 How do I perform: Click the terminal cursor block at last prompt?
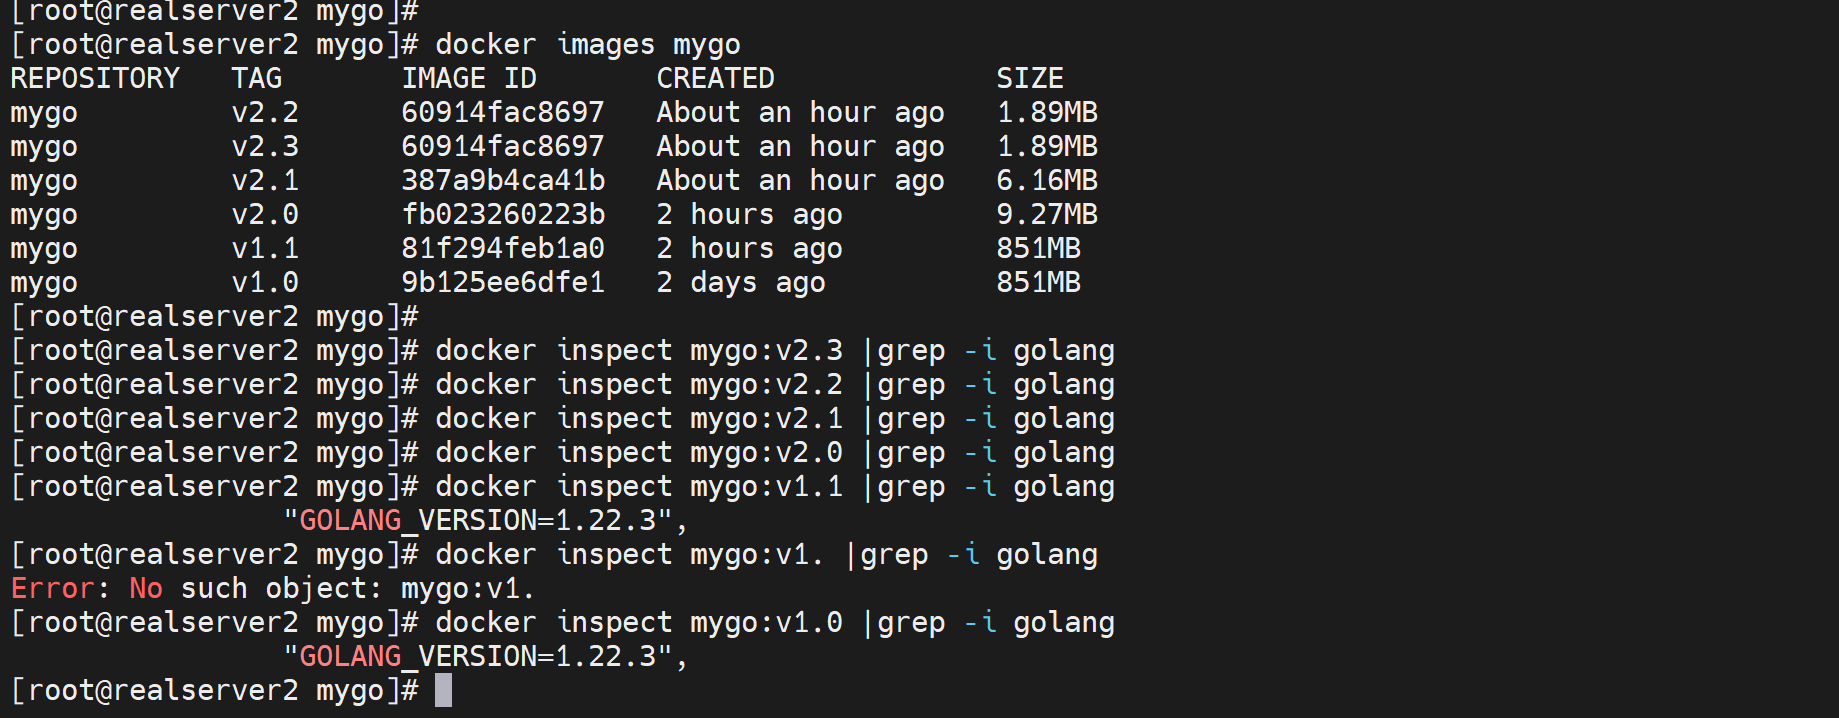point(444,690)
